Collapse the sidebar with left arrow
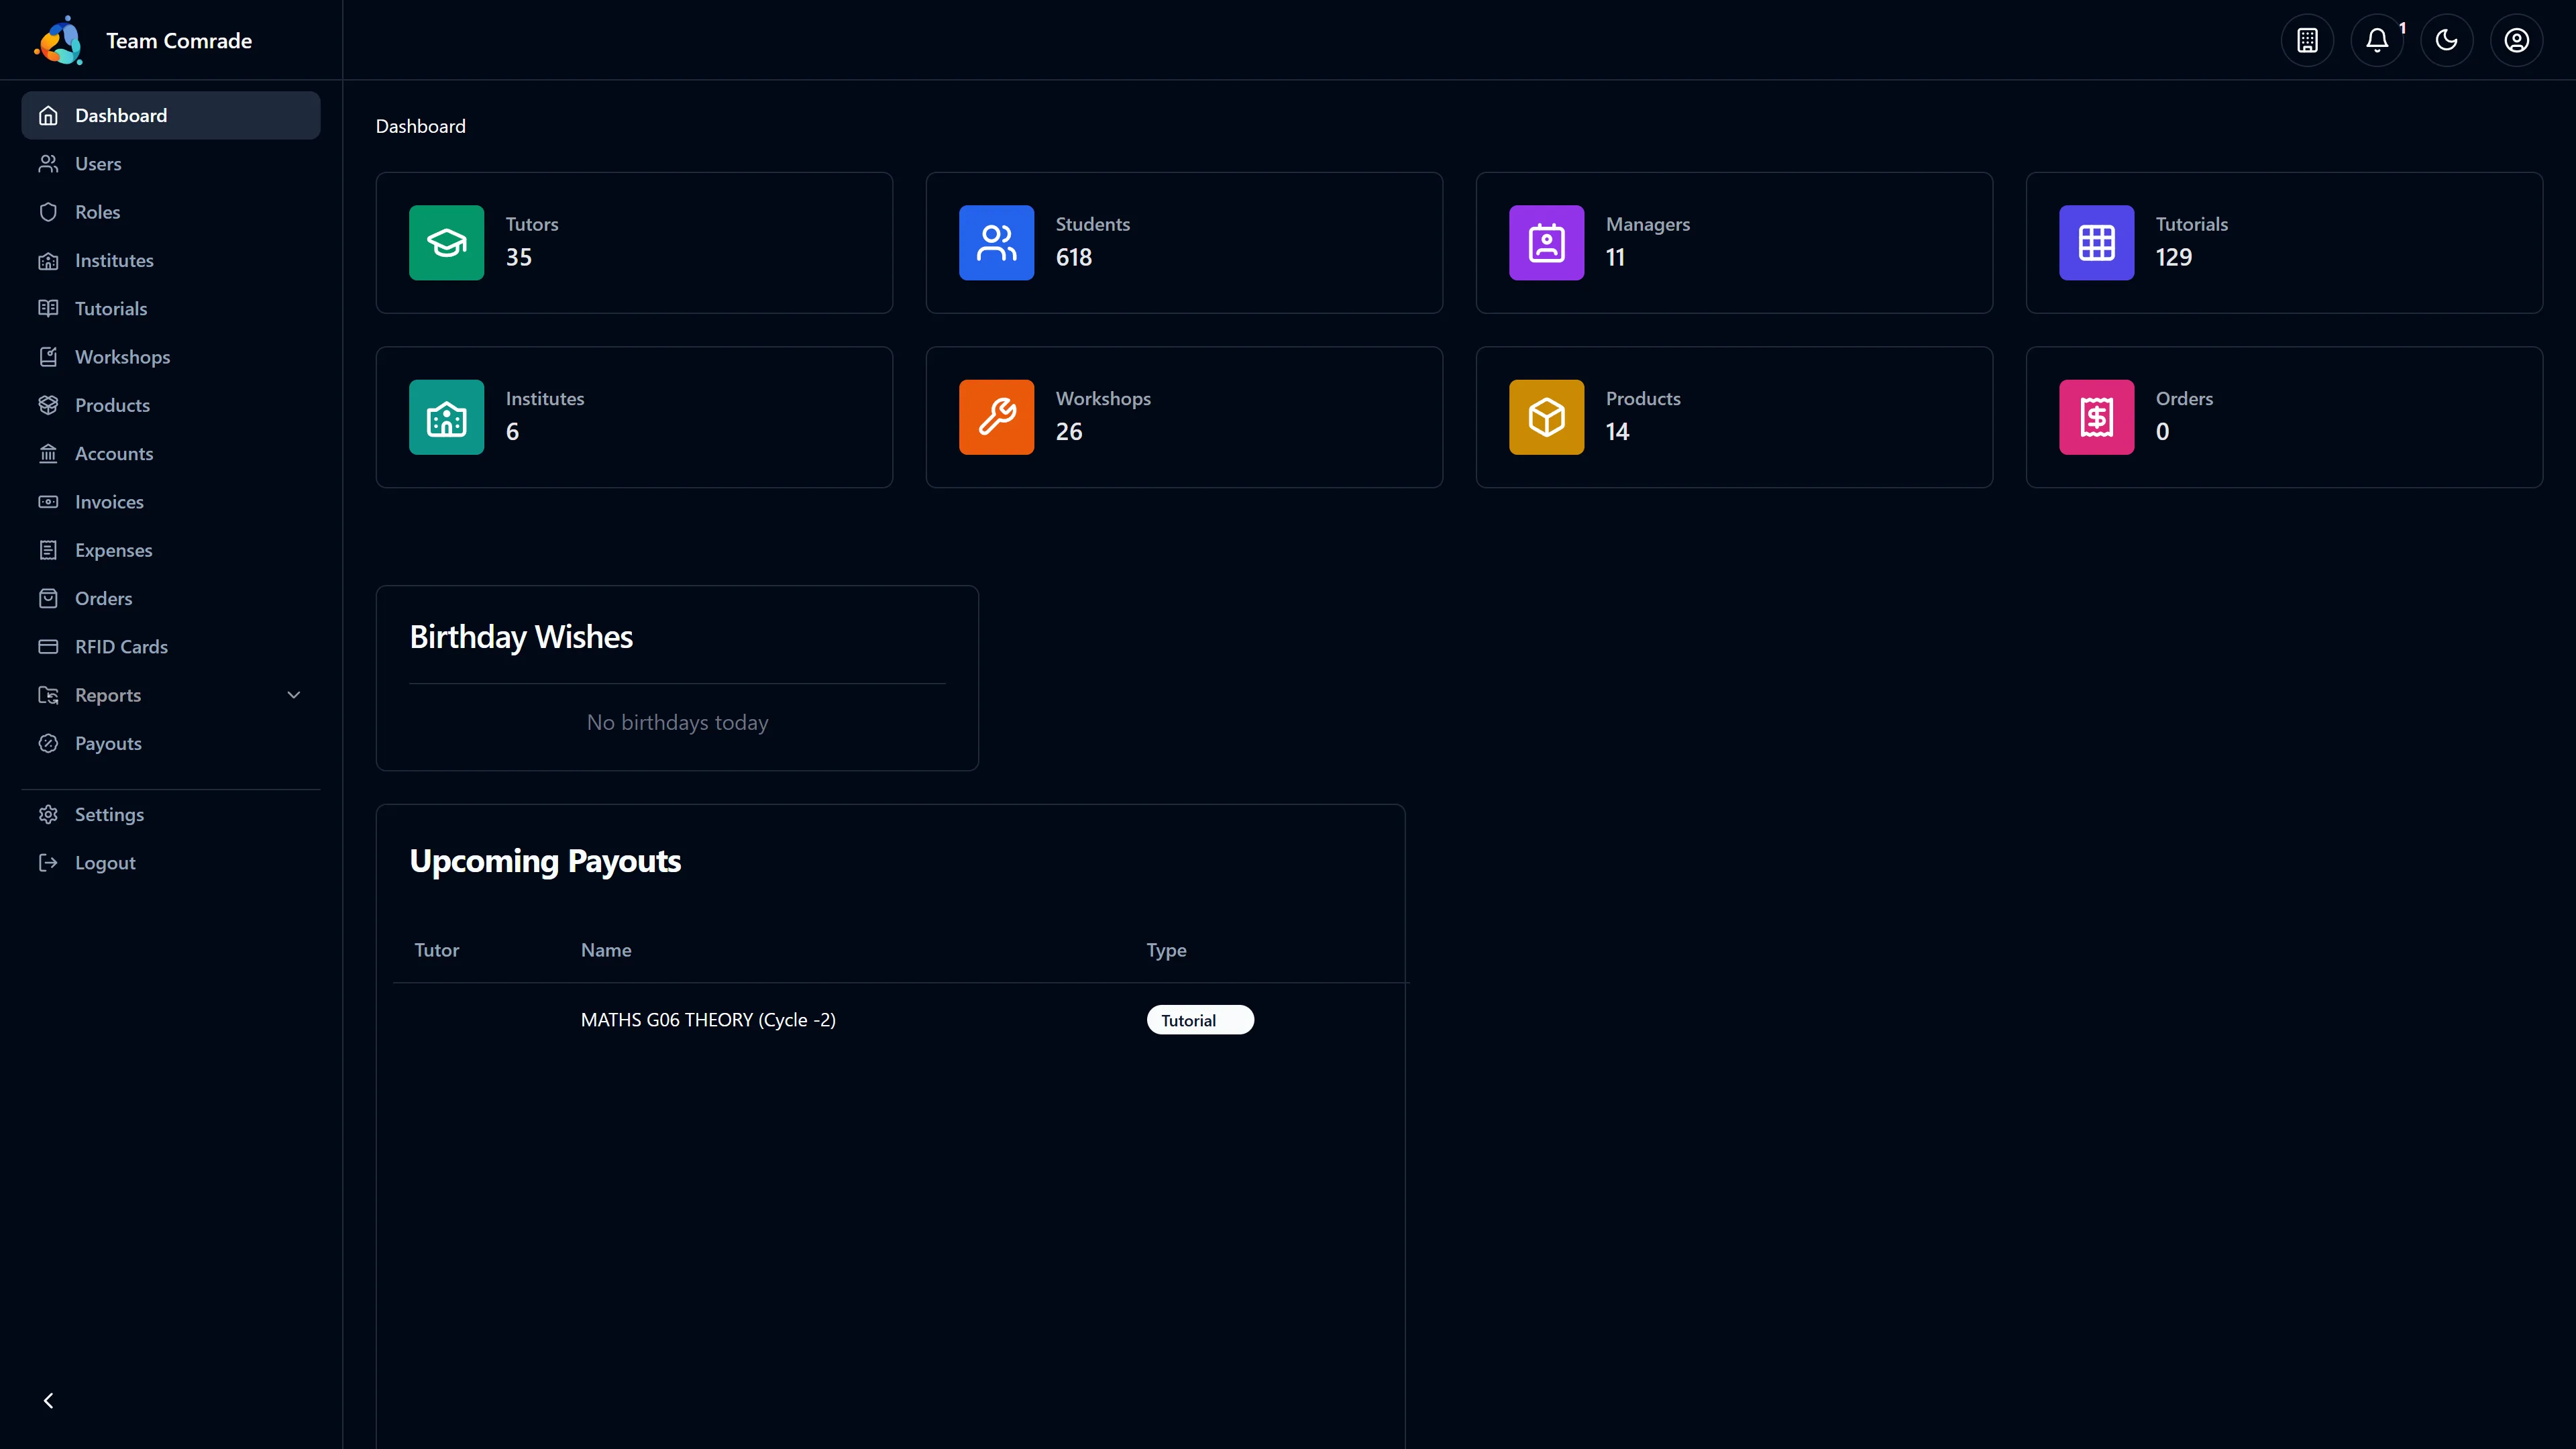 (x=48, y=1400)
